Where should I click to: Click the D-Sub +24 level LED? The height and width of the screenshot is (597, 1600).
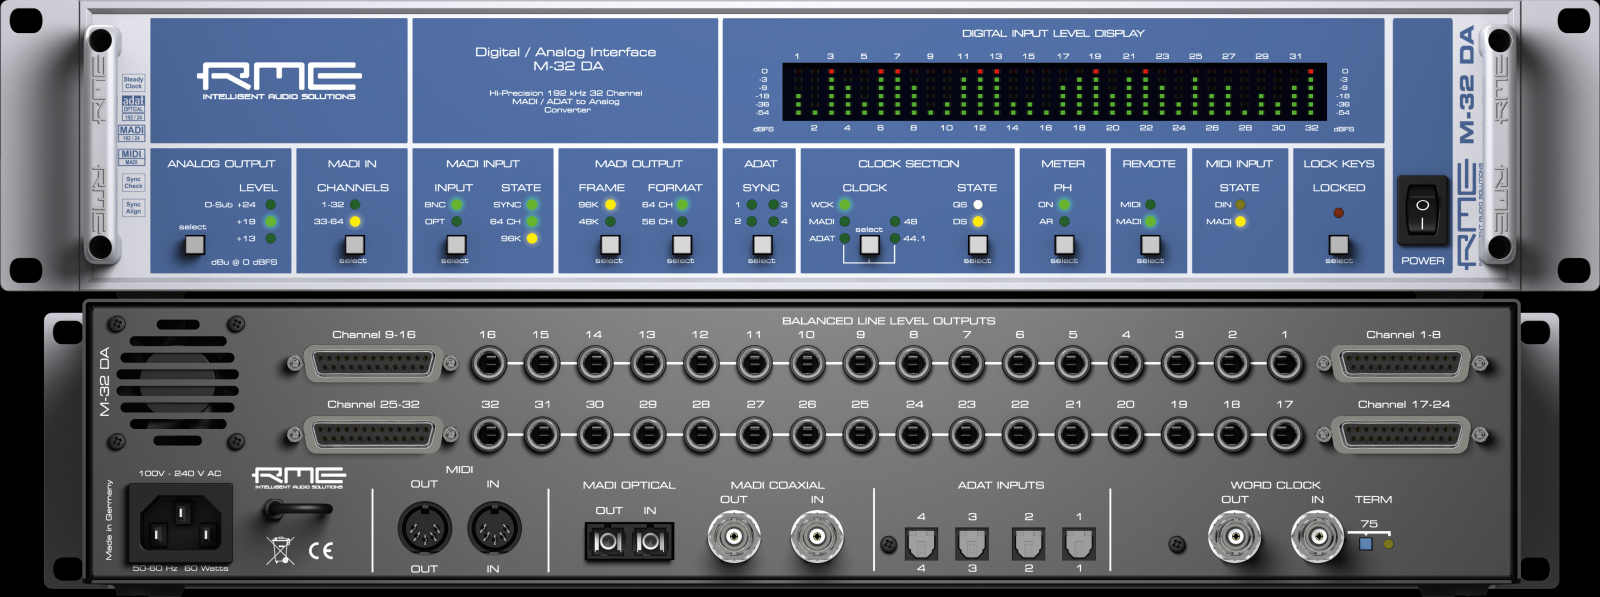tap(270, 204)
